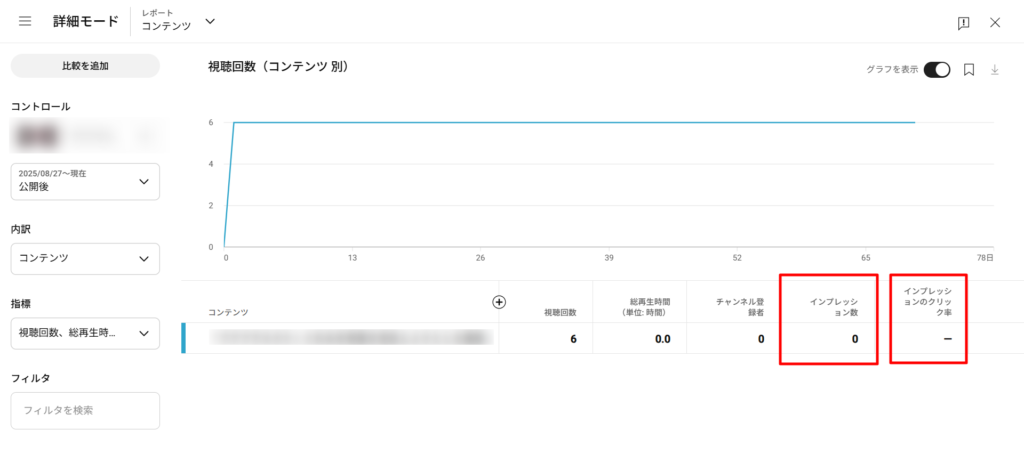Click the blue row color indicator
The height and width of the screenshot is (463, 1024).
click(184, 338)
